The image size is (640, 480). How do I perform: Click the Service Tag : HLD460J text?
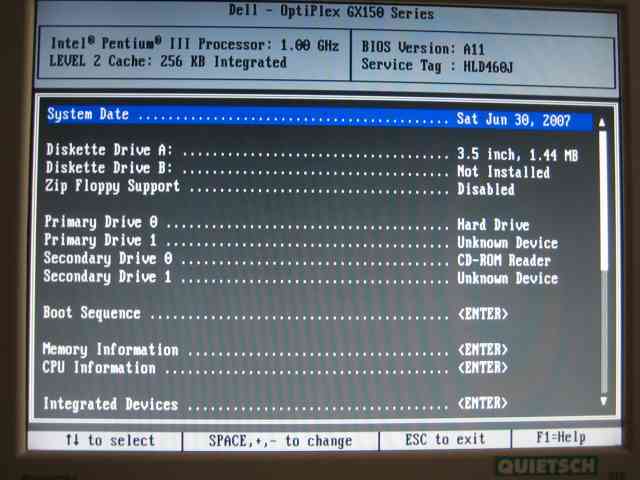click(437, 66)
